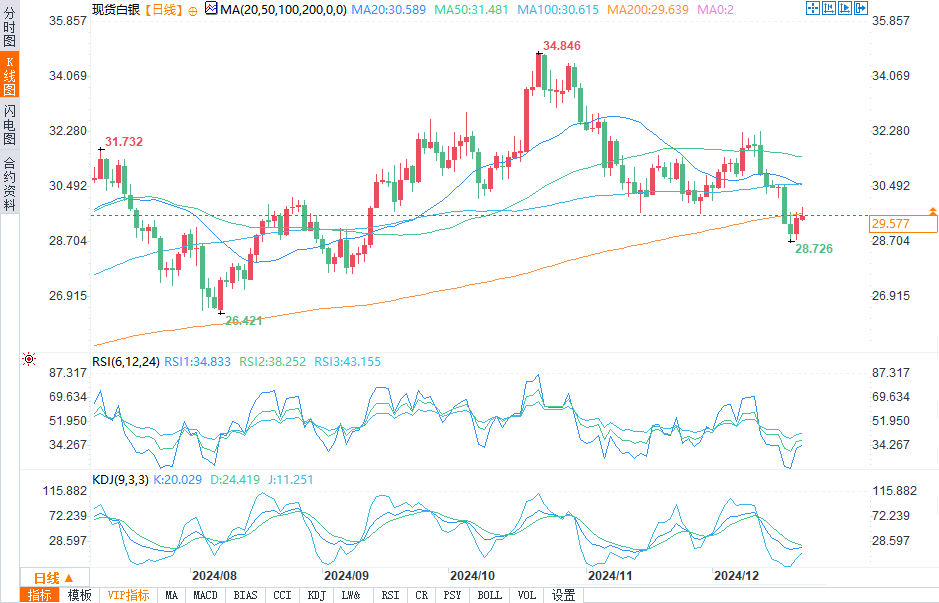Image resolution: width=939 pixels, height=603 pixels.
Task: Click the orange circle icon beside 日线 title
Action: pos(193,11)
